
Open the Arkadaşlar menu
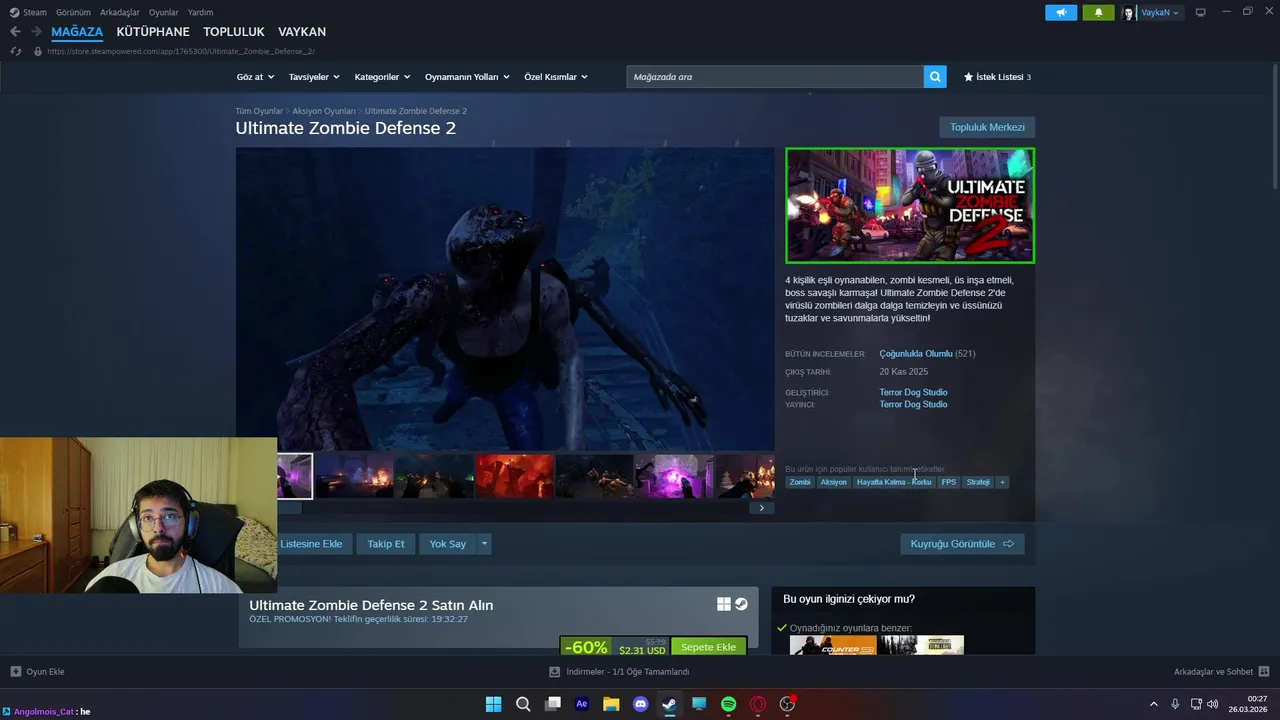[x=120, y=13]
